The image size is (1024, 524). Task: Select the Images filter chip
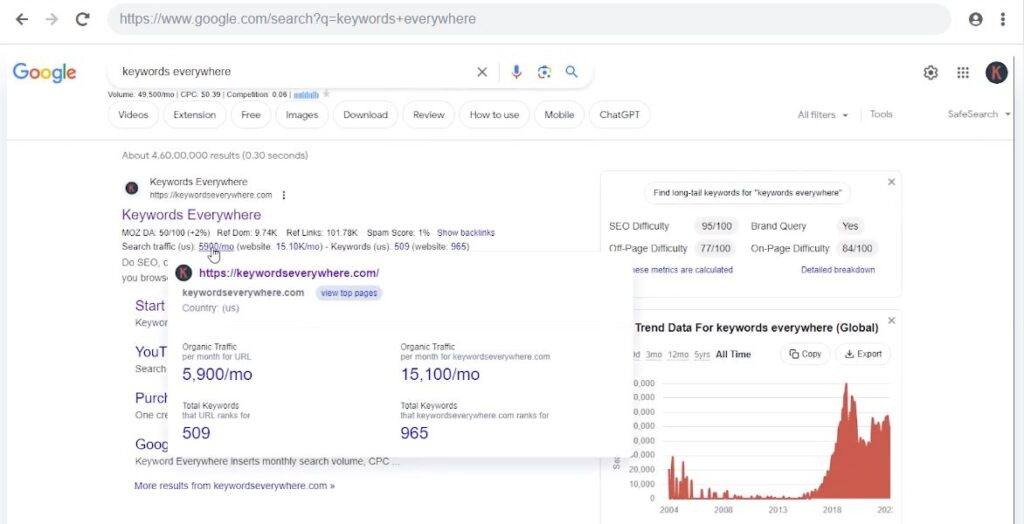click(302, 115)
